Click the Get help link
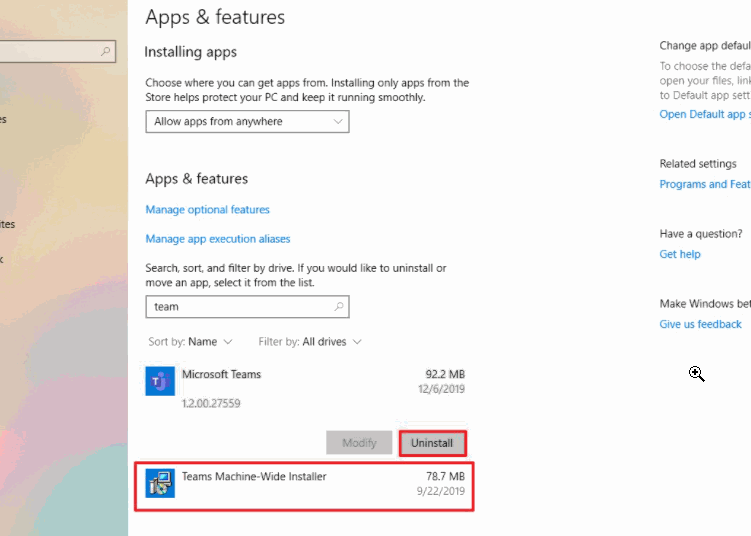 tap(680, 254)
